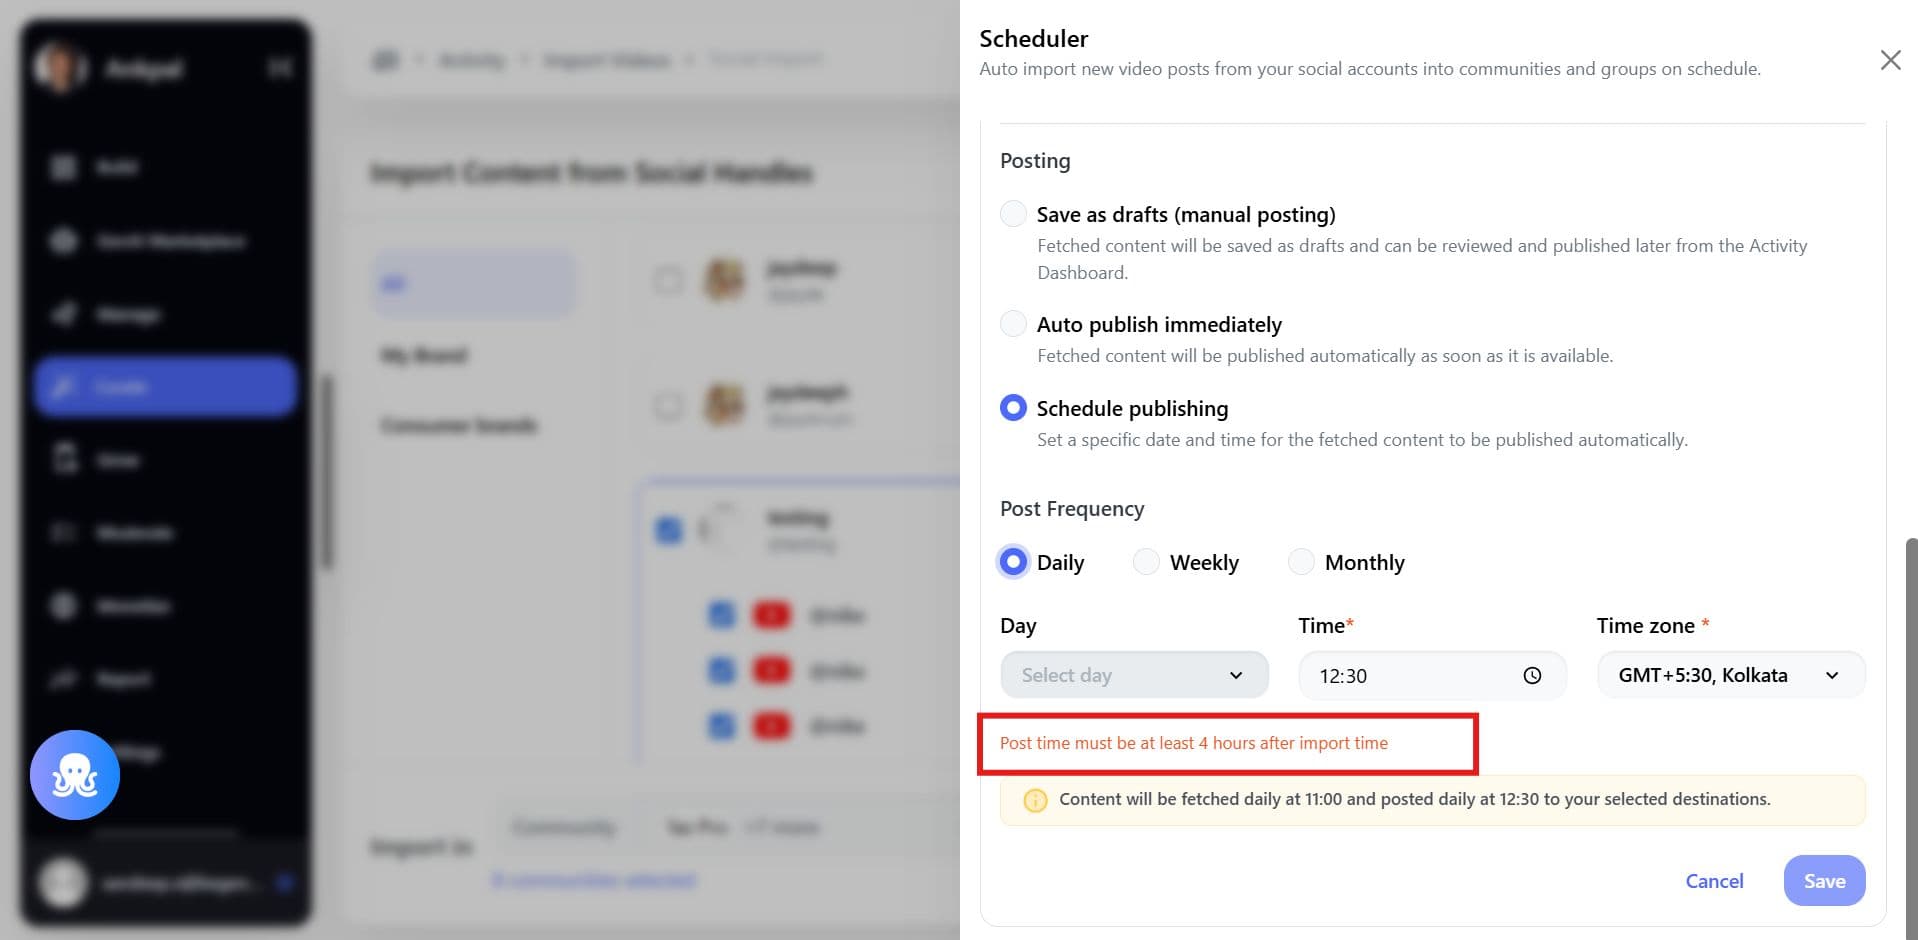Click the clock icon in Time field
Screen dimensions: 1918x940
coord(1532,676)
